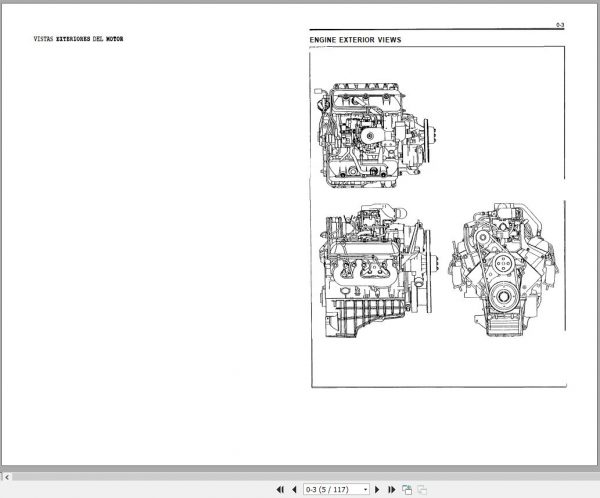Click the ENGINE EXTERIOR VIEWS heading
Screen dimensions: 600x498
click(355, 40)
